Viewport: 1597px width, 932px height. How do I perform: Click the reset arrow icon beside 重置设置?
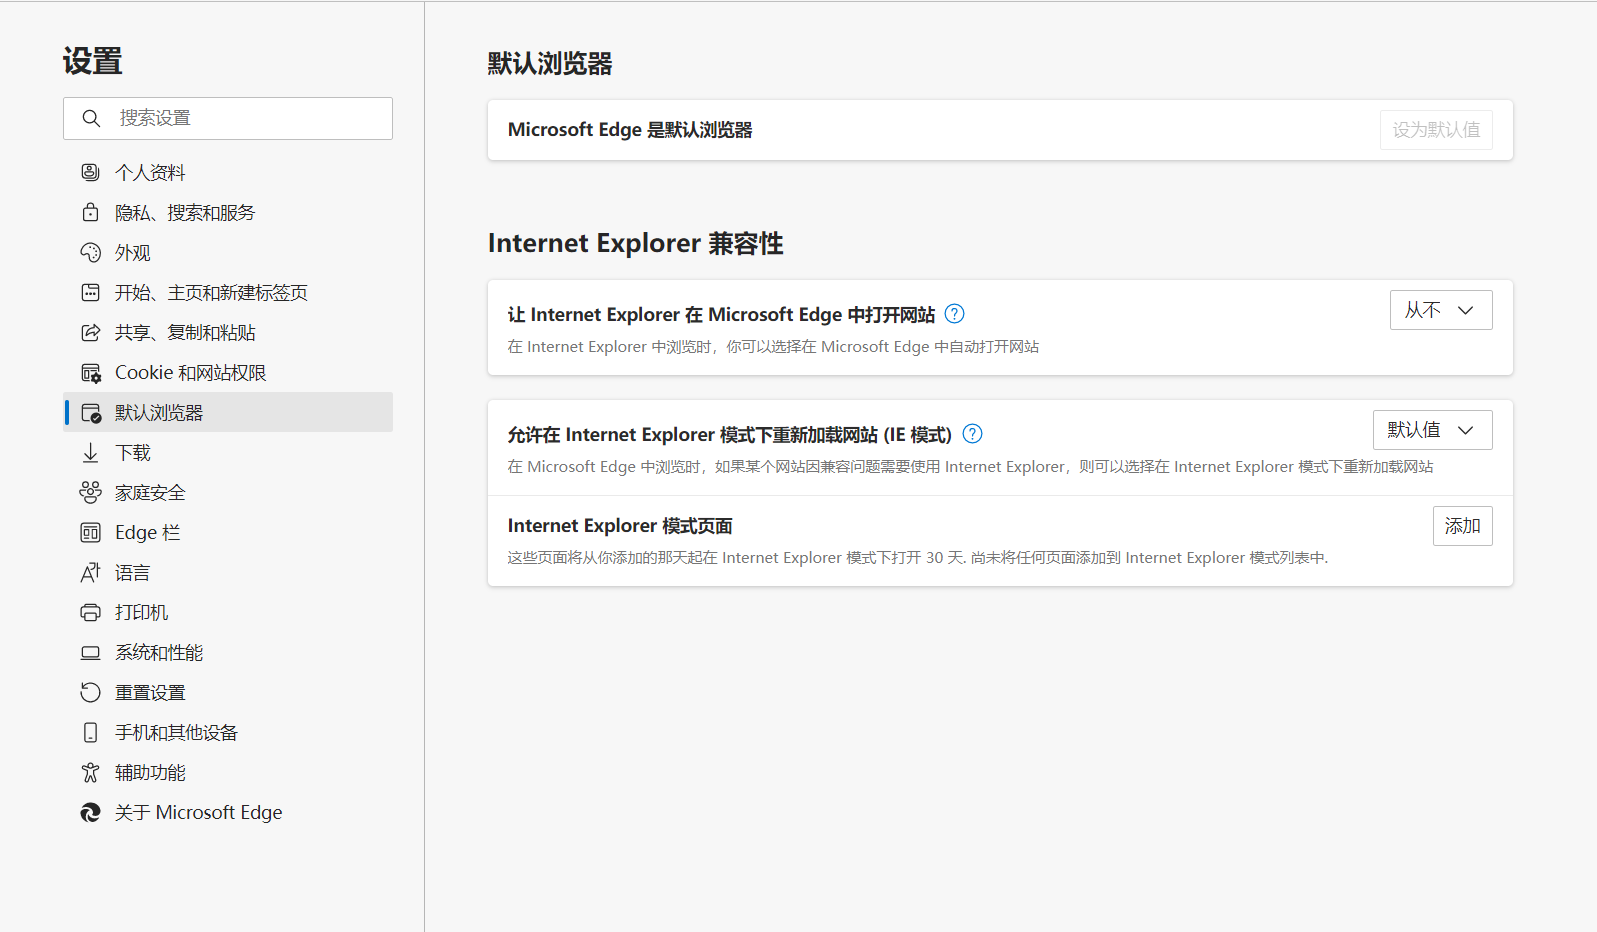pyautogui.click(x=90, y=692)
